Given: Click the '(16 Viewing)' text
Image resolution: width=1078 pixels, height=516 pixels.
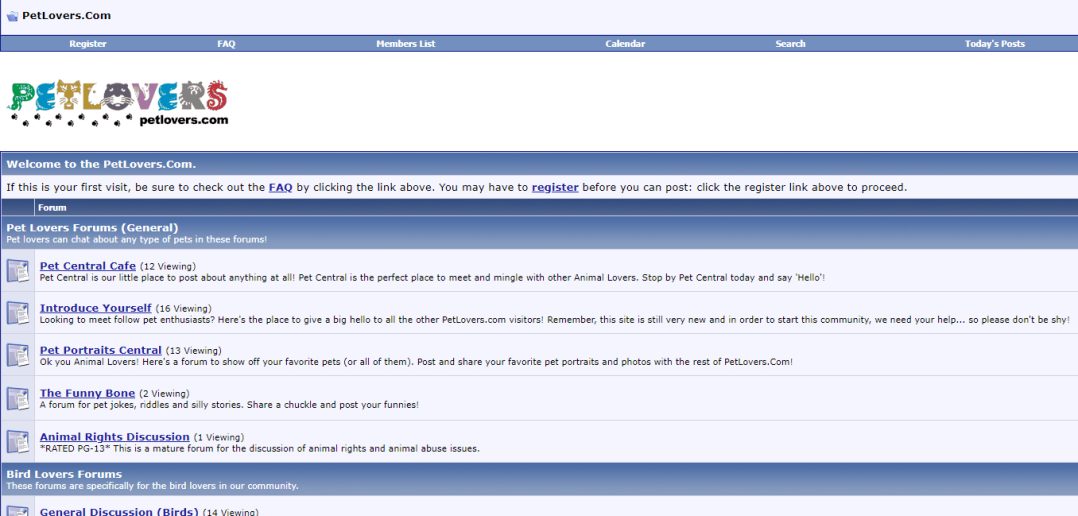Looking at the screenshot, I should [184, 309].
